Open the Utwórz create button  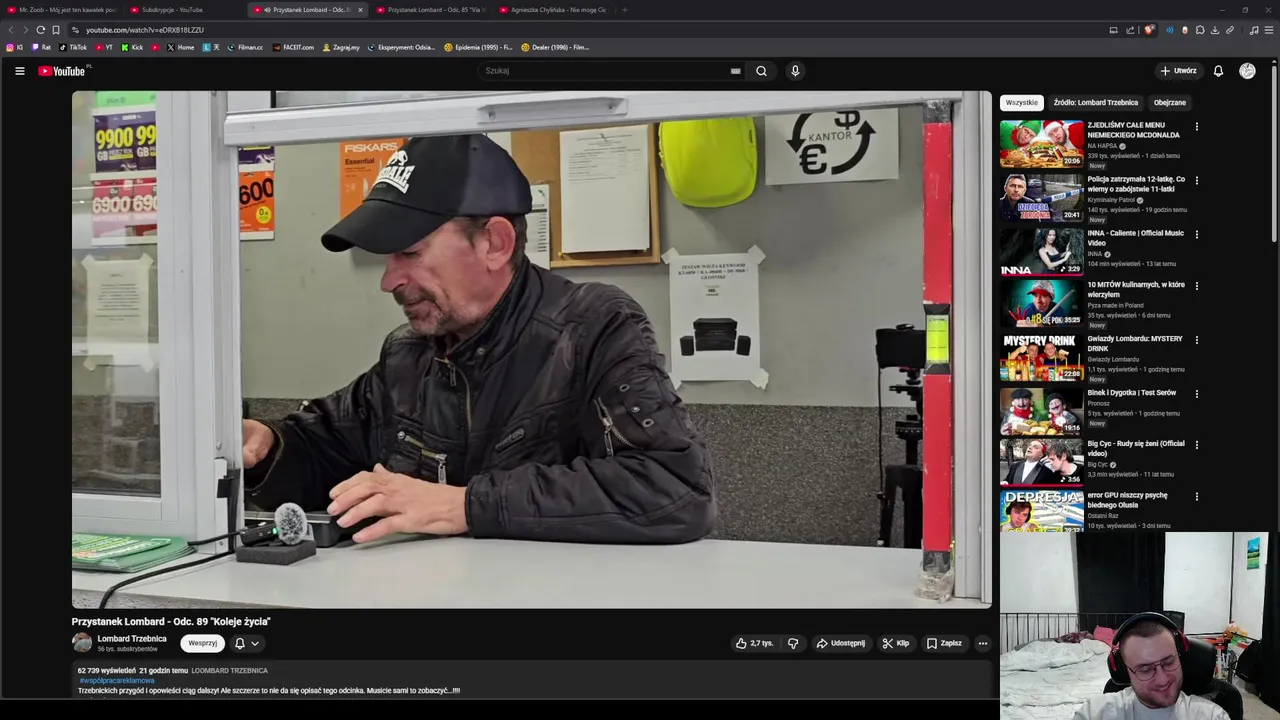coord(1179,71)
